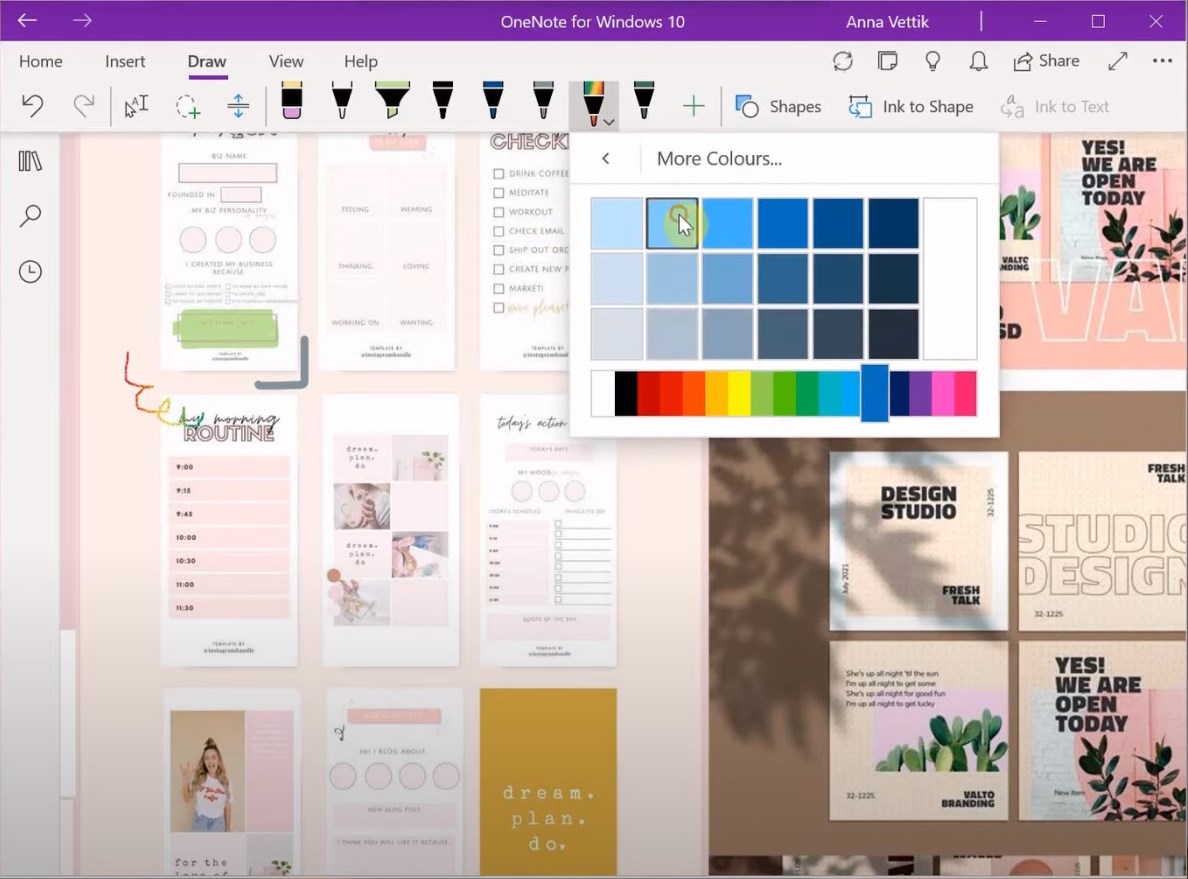Open the Home tab
This screenshot has height=879, width=1188.
41,61
